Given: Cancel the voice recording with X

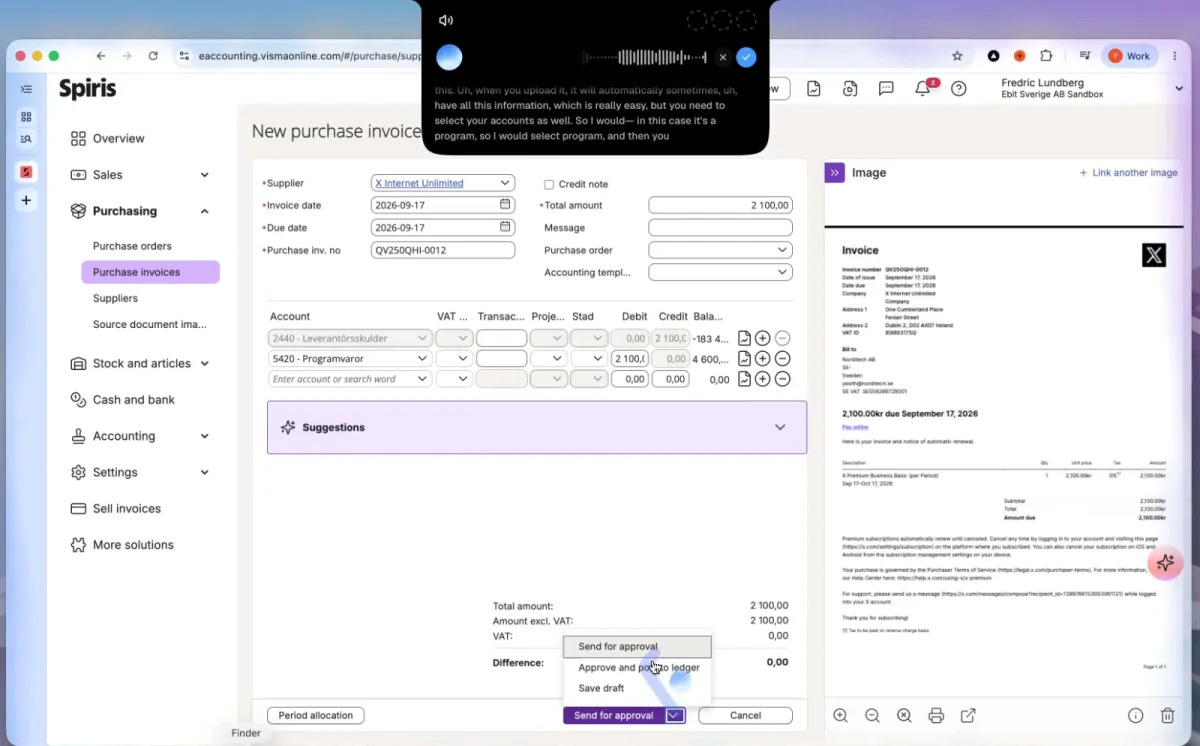Looking at the screenshot, I should (x=723, y=57).
